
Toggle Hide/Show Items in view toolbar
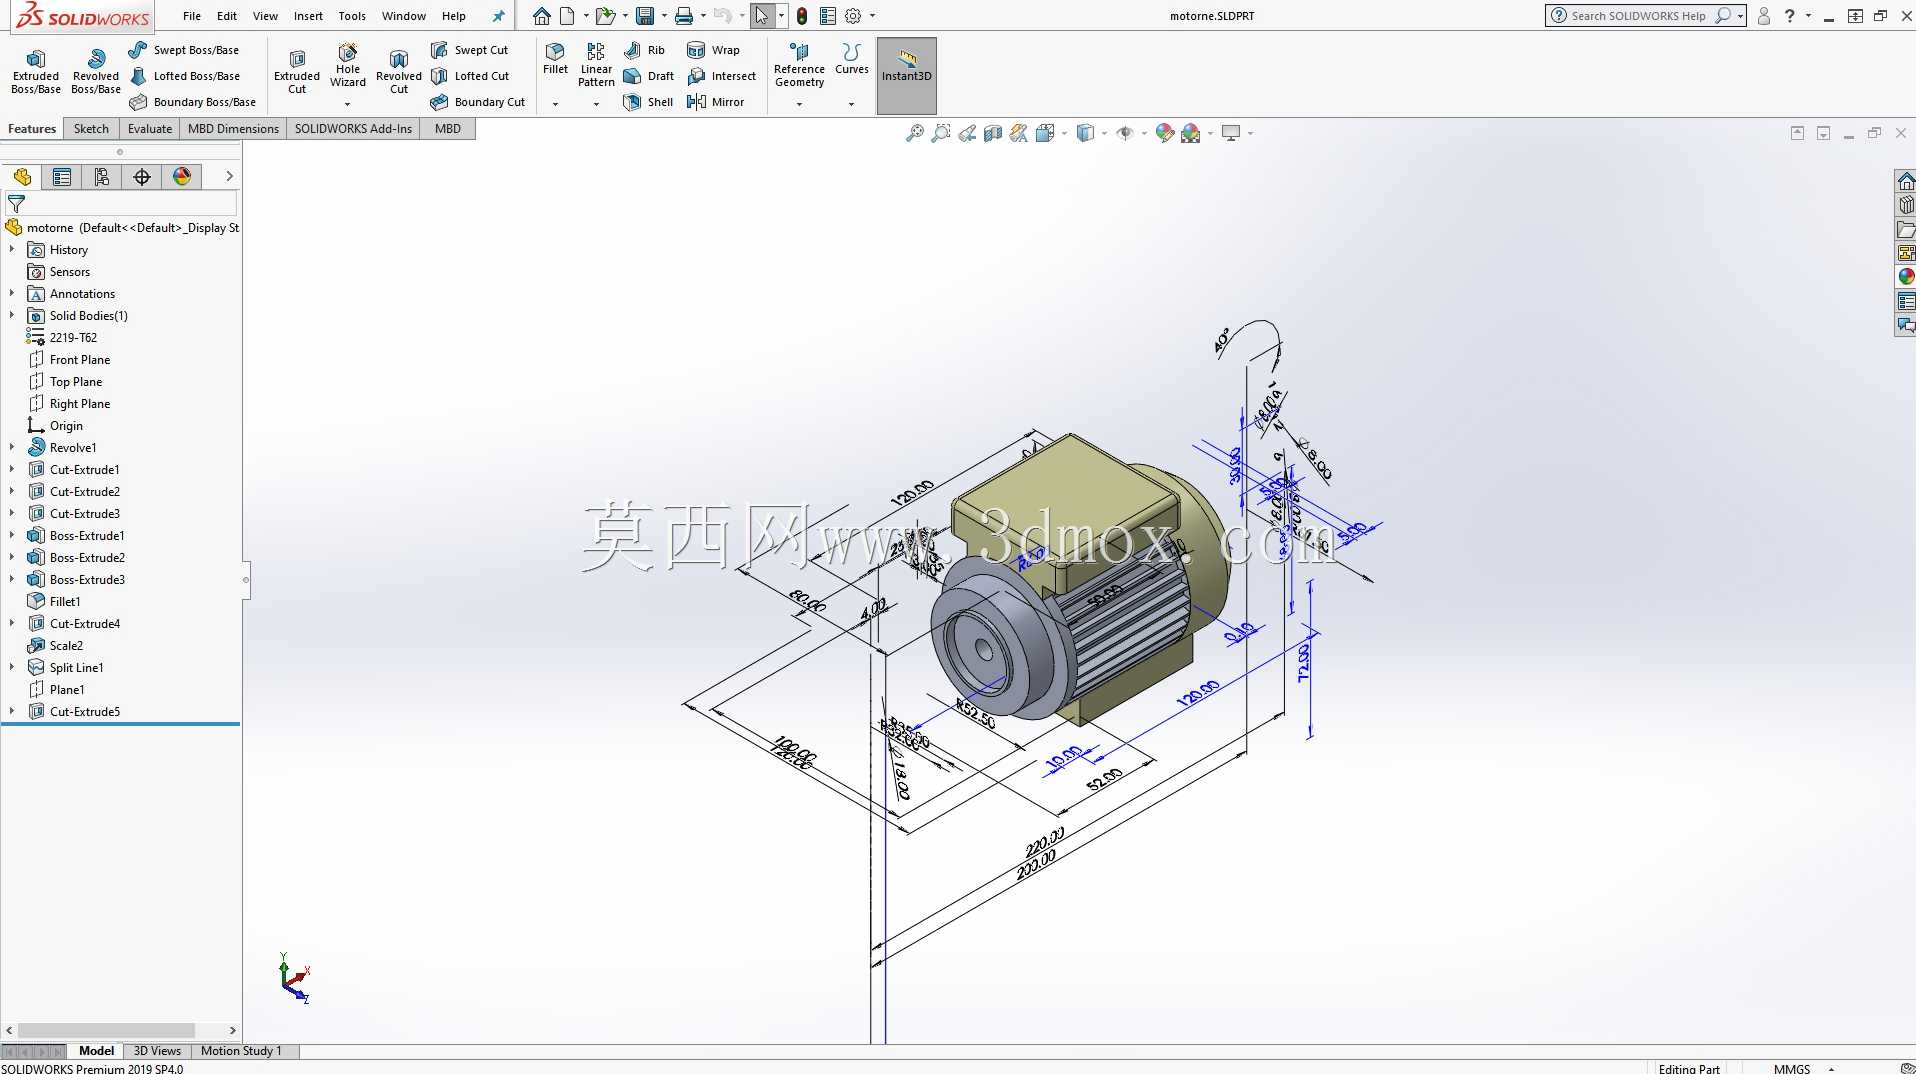pos(1125,133)
